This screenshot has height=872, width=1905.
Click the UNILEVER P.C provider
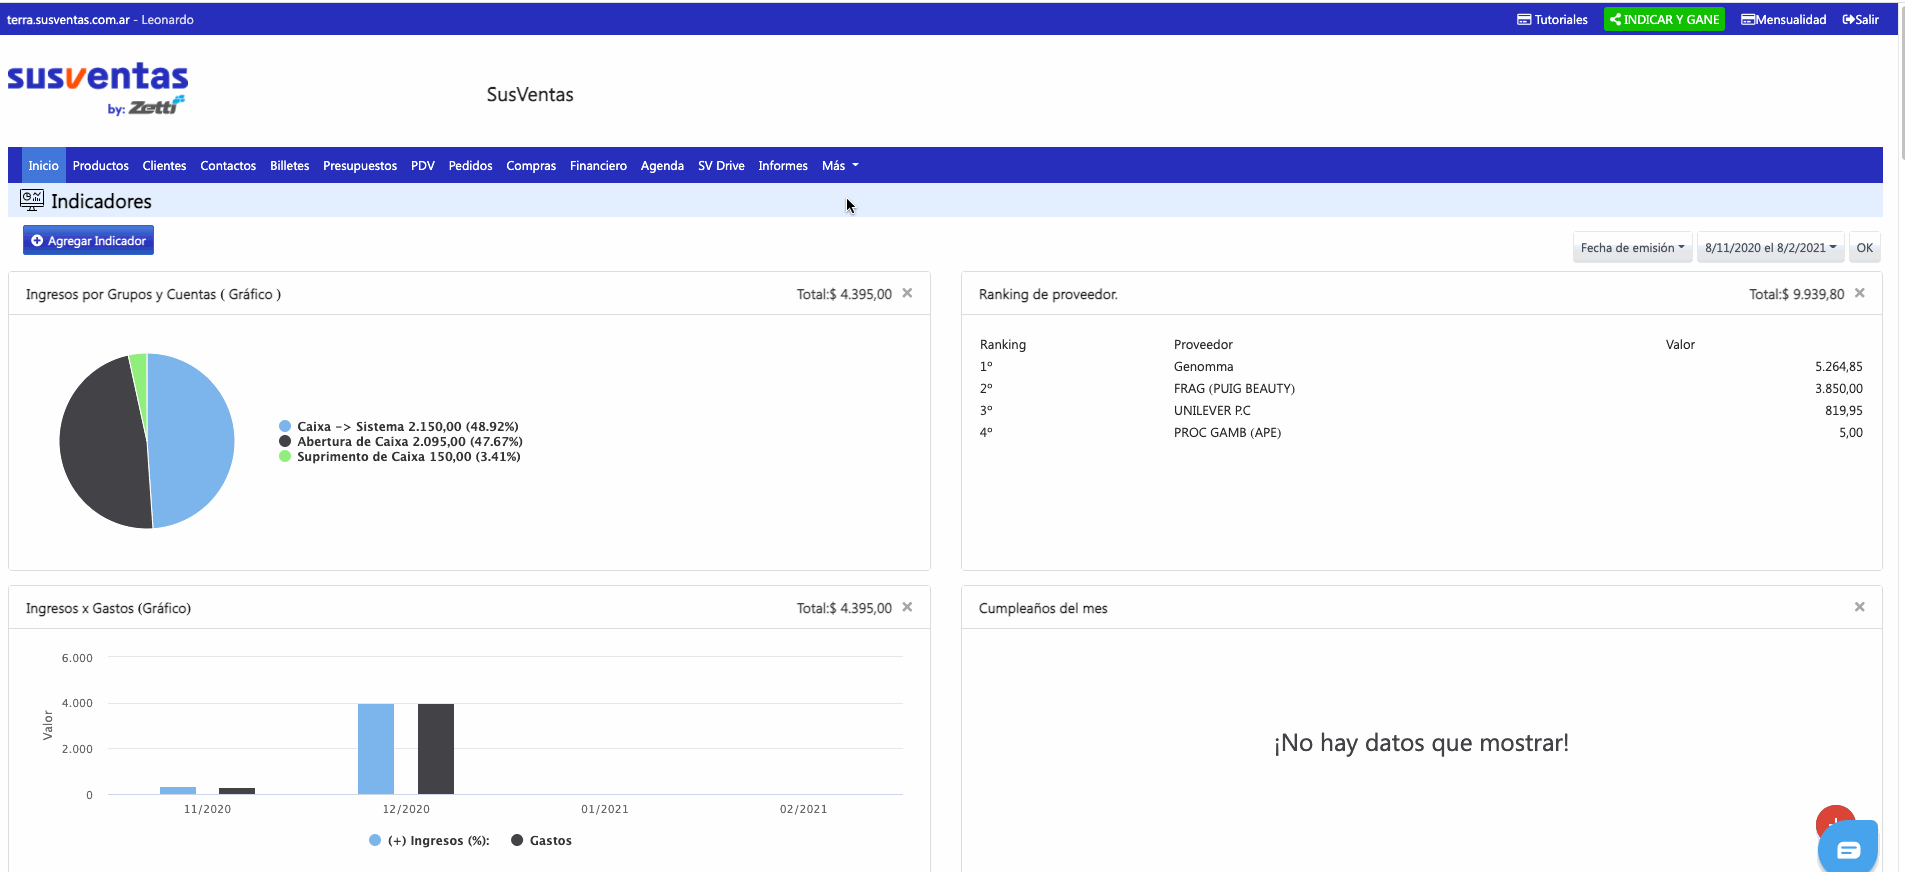(1212, 411)
